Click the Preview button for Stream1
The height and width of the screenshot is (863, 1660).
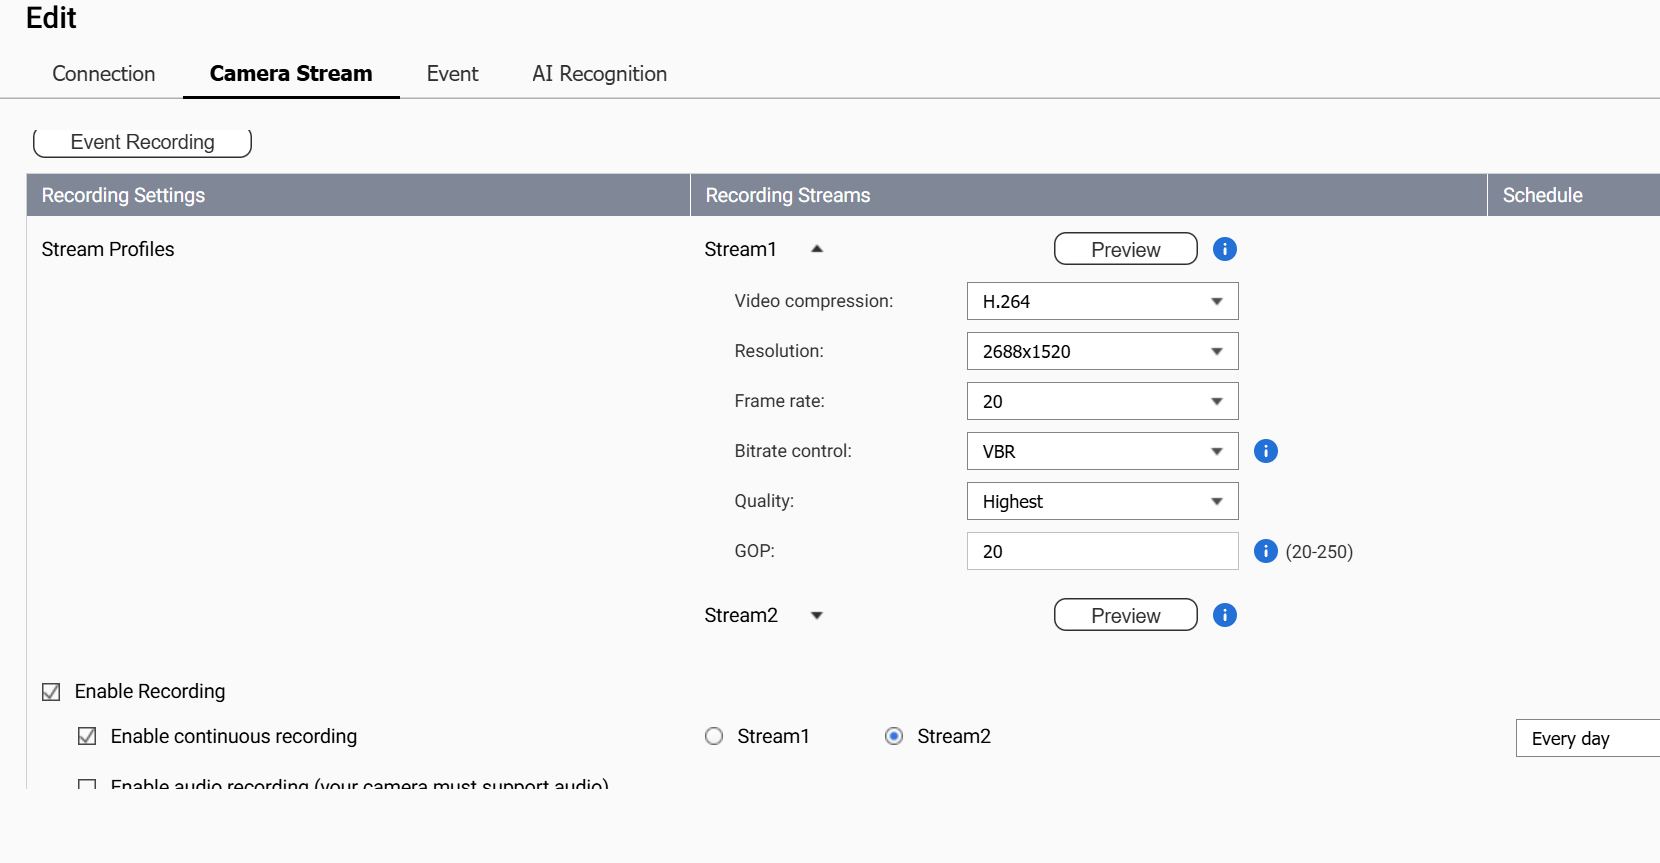pos(1125,249)
